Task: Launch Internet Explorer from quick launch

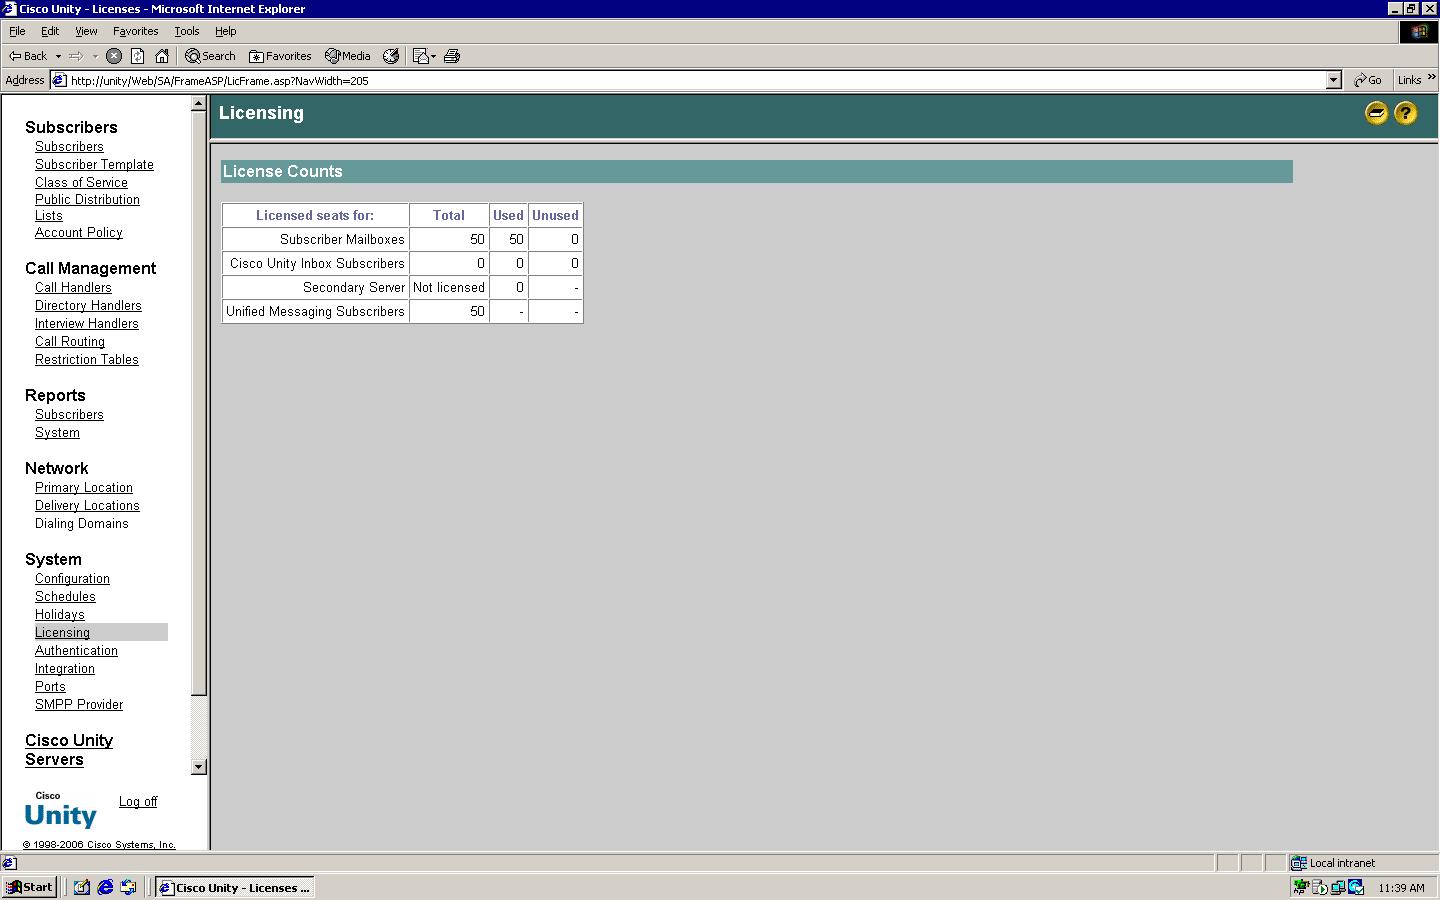Action: click(x=105, y=887)
